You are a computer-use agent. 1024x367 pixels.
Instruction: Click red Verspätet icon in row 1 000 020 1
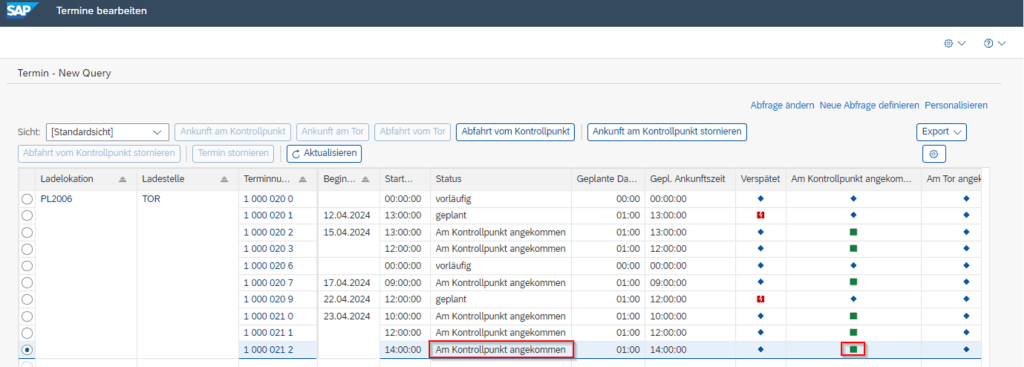coord(760,215)
